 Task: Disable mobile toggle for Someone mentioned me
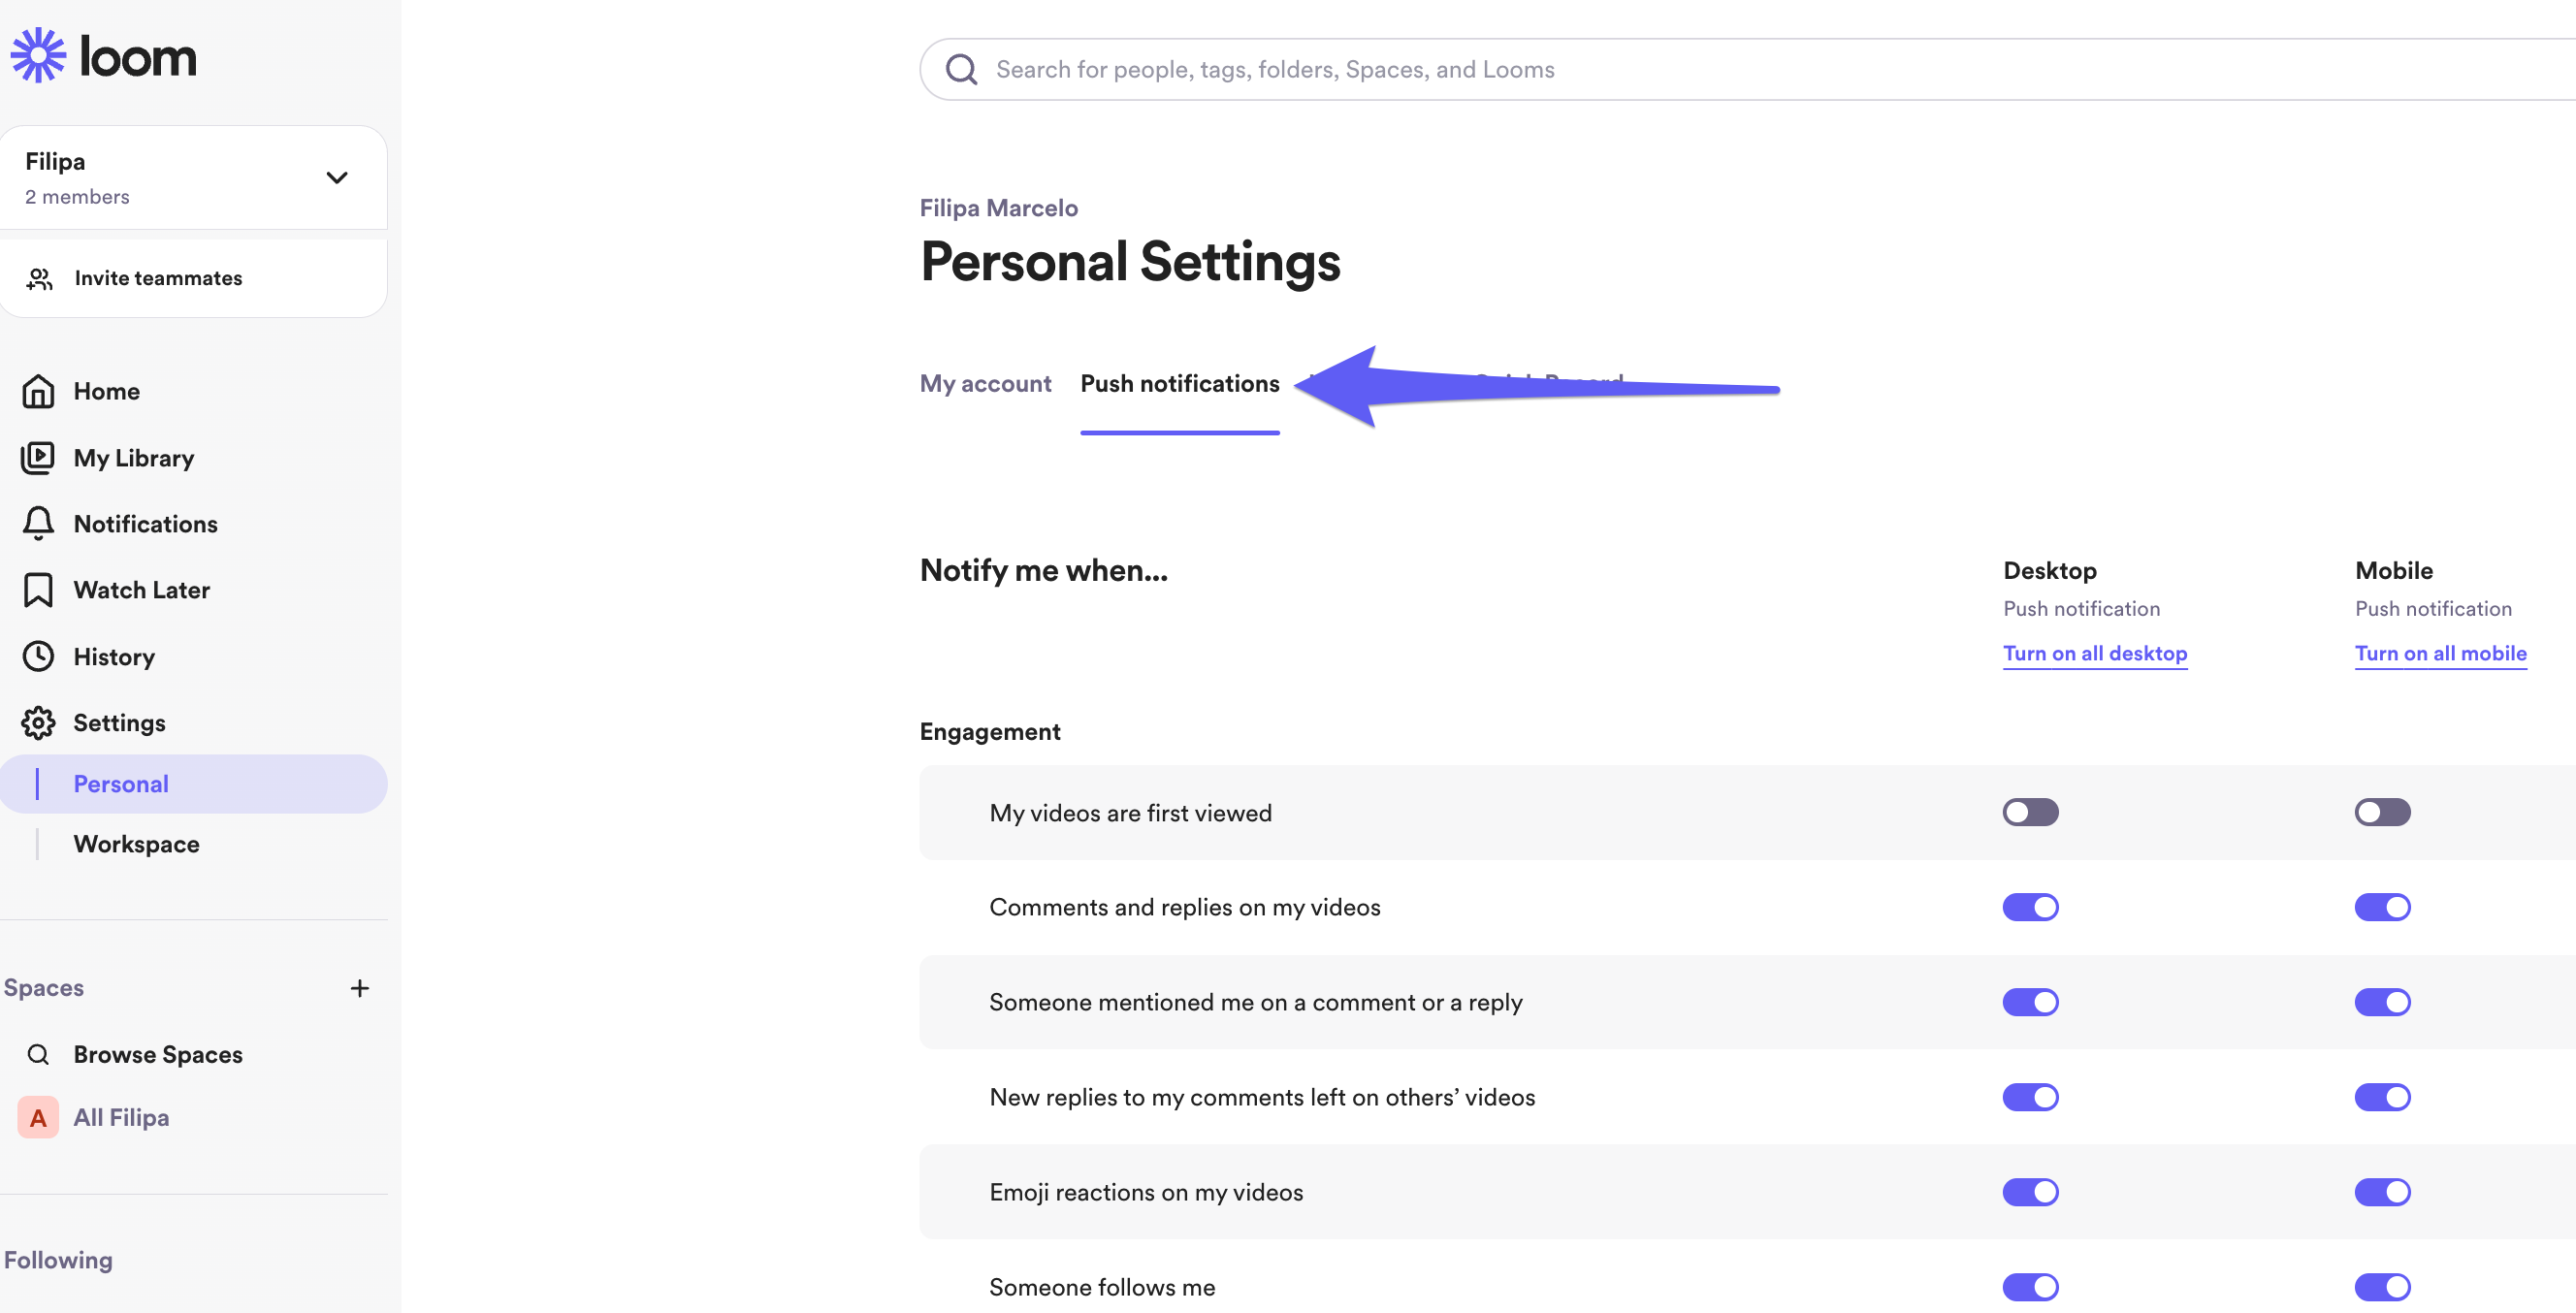pos(2382,1002)
